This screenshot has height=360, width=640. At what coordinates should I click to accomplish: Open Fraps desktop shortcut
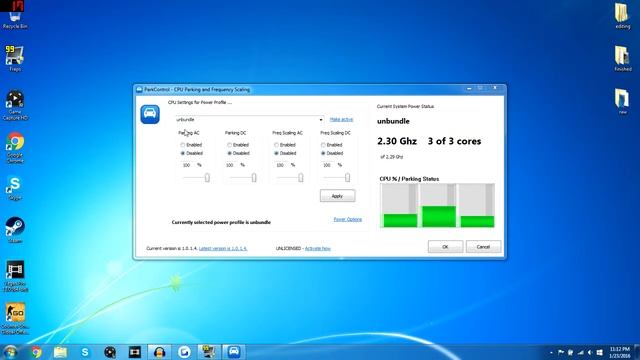(x=15, y=58)
